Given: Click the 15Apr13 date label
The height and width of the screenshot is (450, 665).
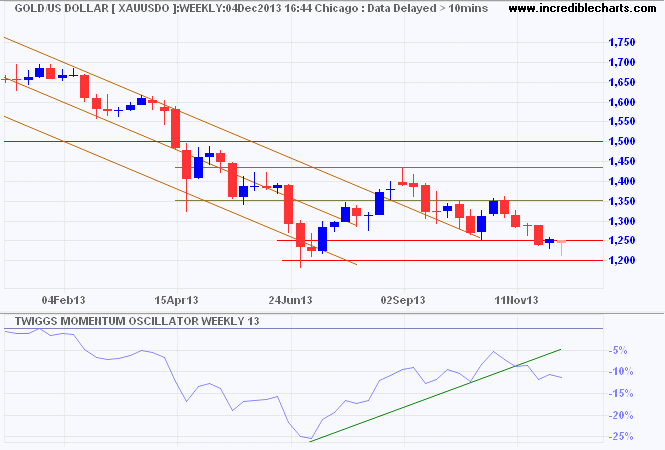Looking at the screenshot, I should (176, 300).
